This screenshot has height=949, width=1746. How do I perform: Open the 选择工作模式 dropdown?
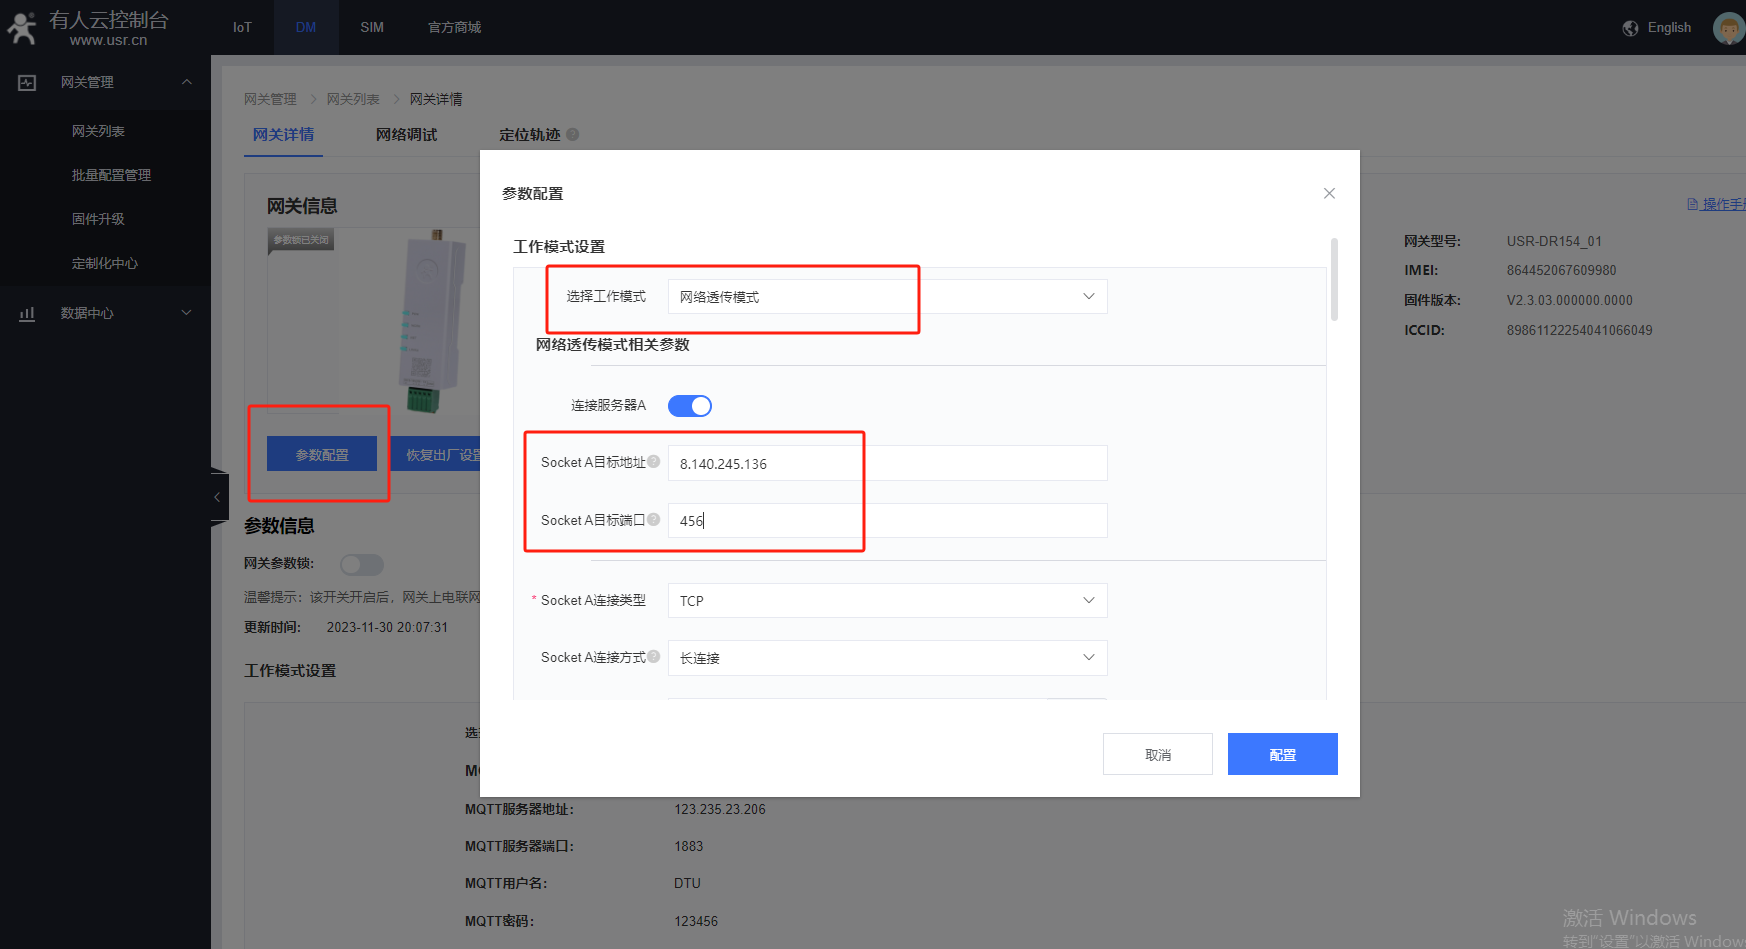(x=886, y=297)
